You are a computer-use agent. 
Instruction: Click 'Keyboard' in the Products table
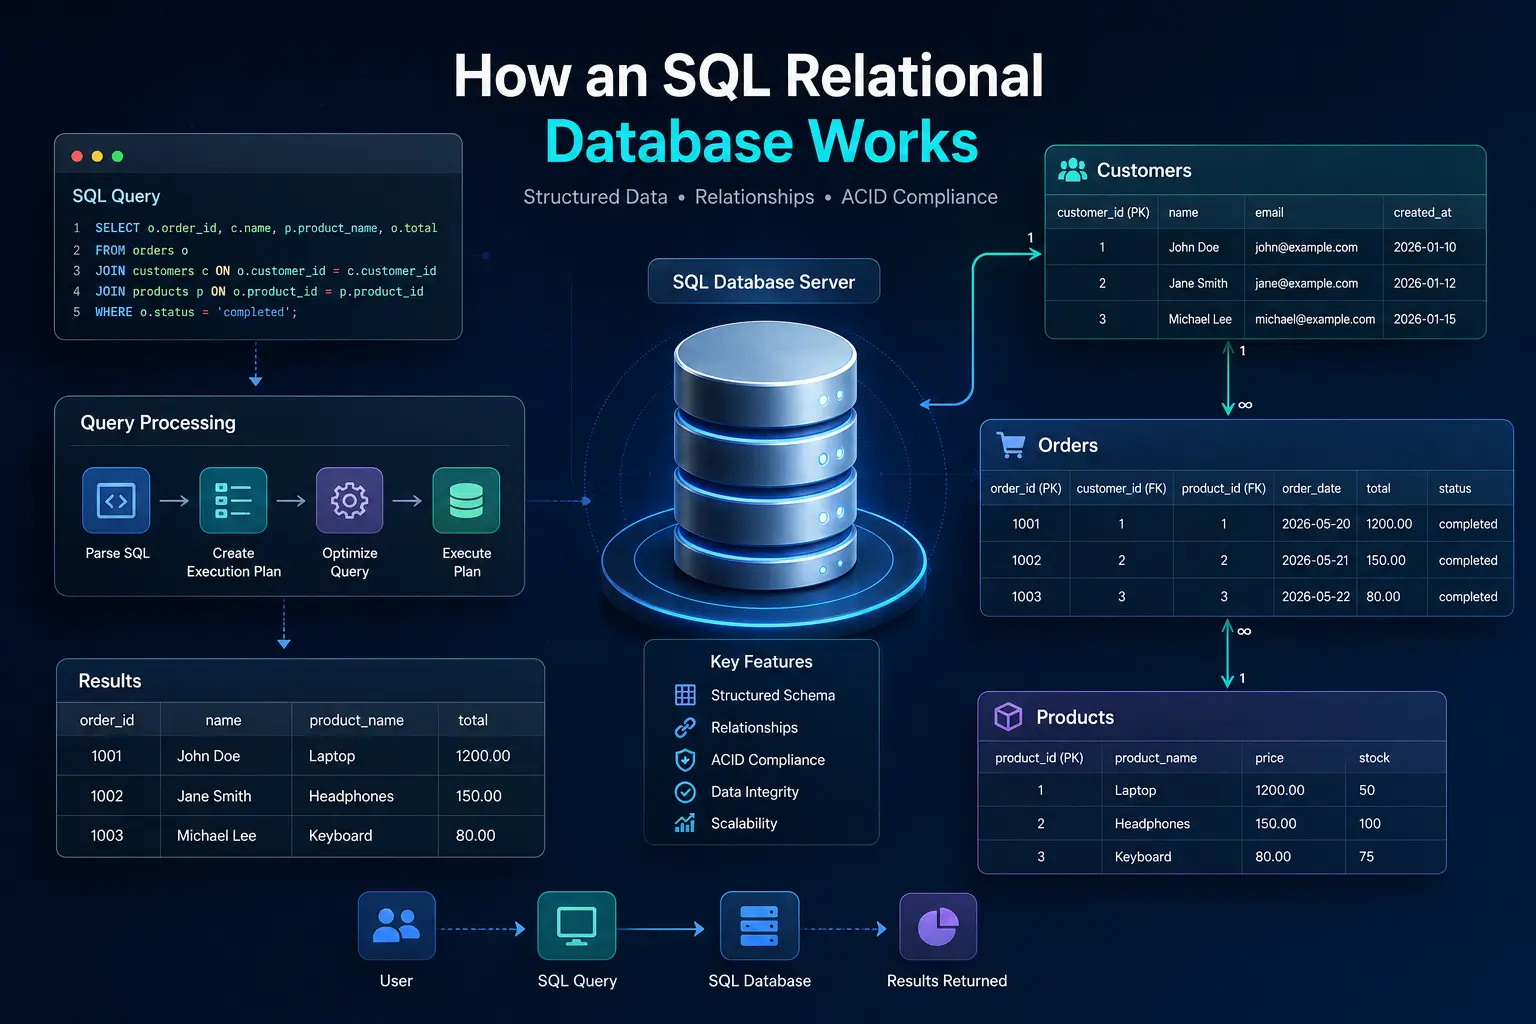(x=1143, y=857)
